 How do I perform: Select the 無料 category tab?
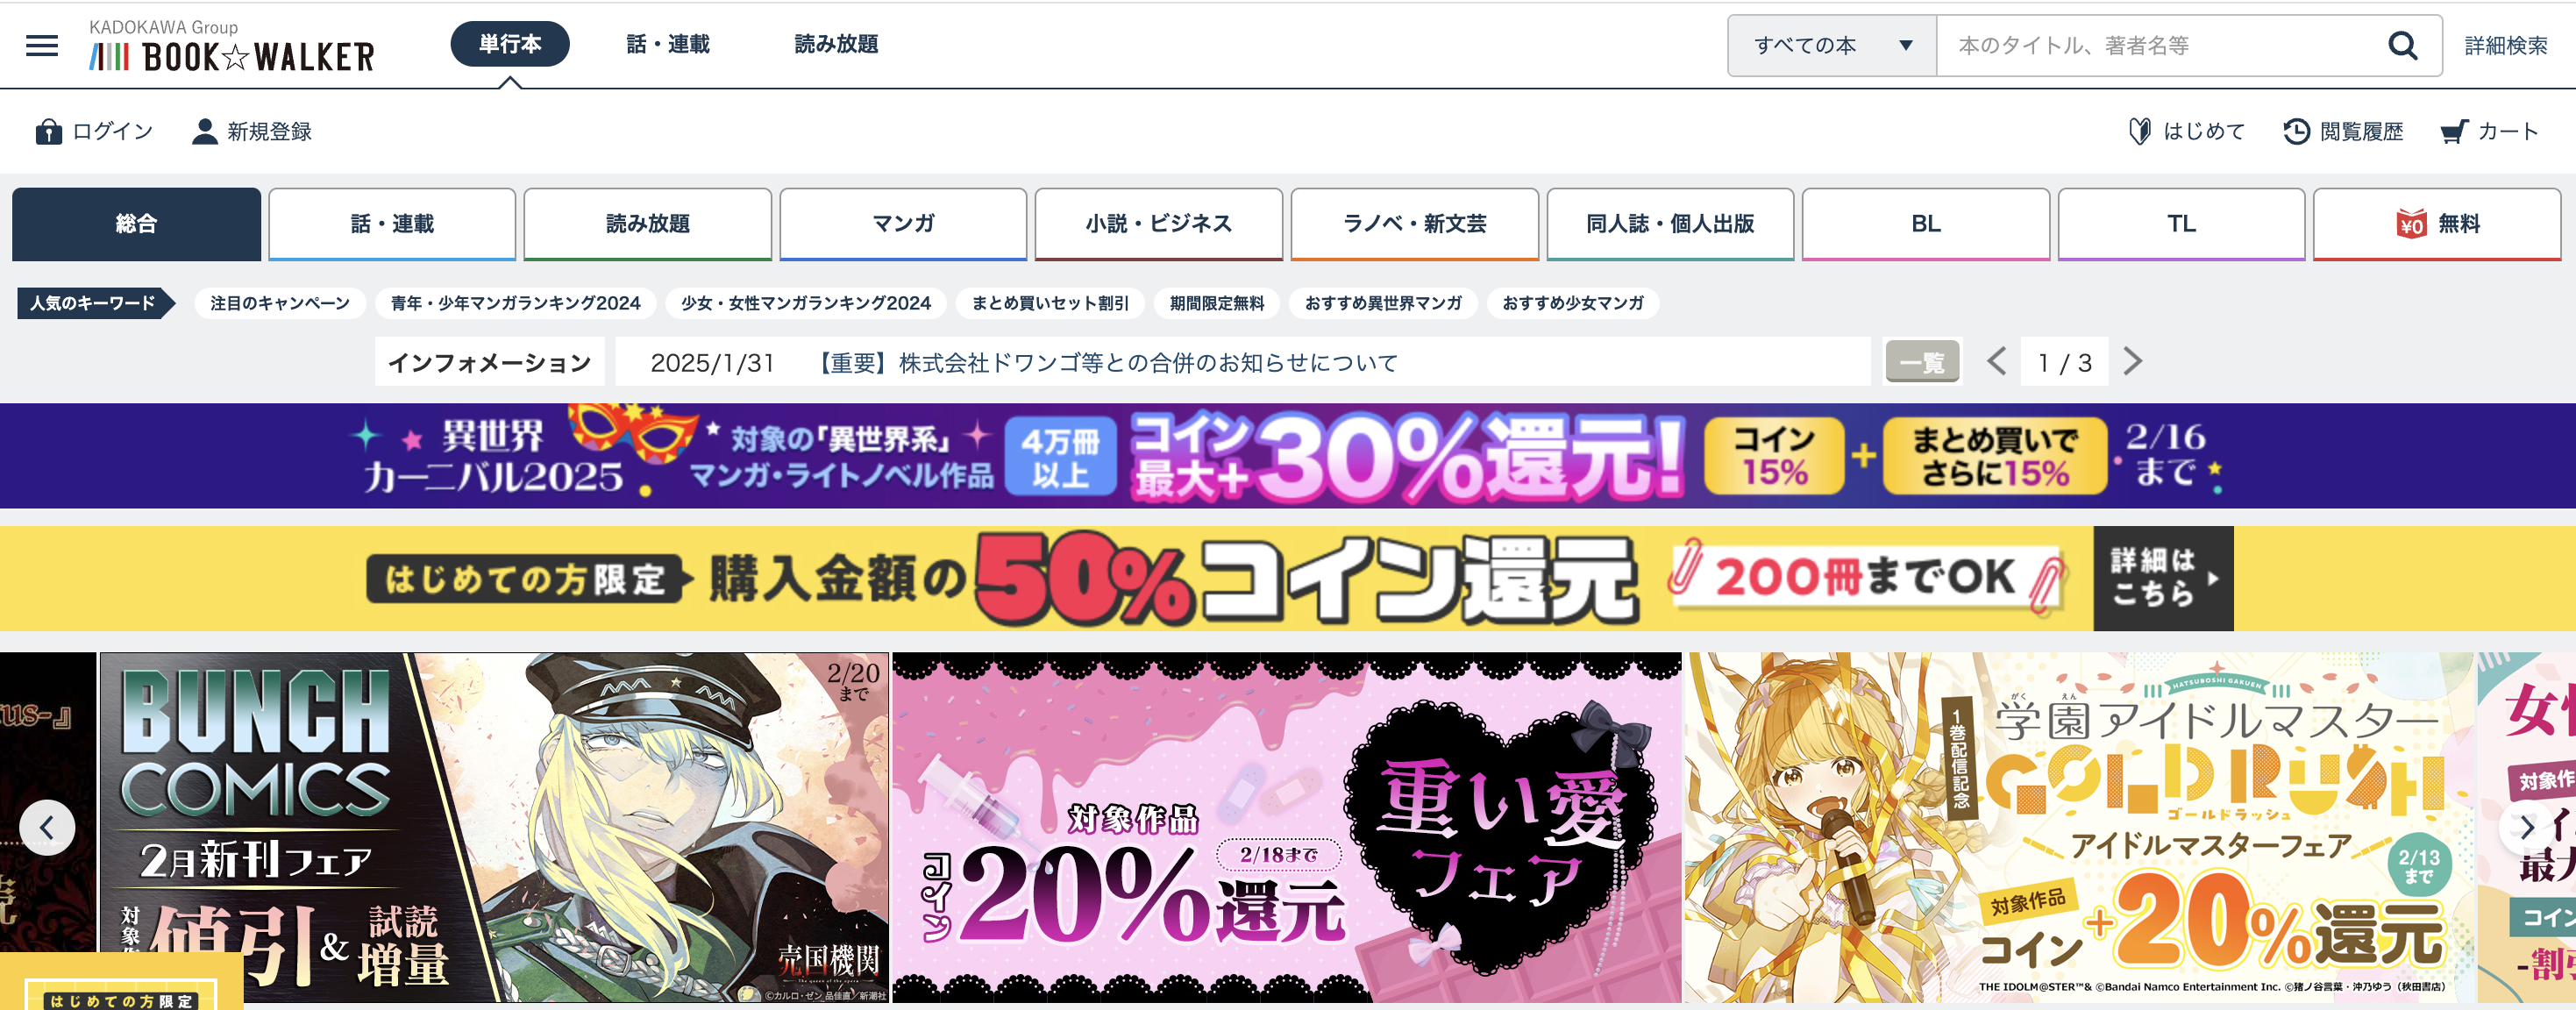coord(2437,224)
